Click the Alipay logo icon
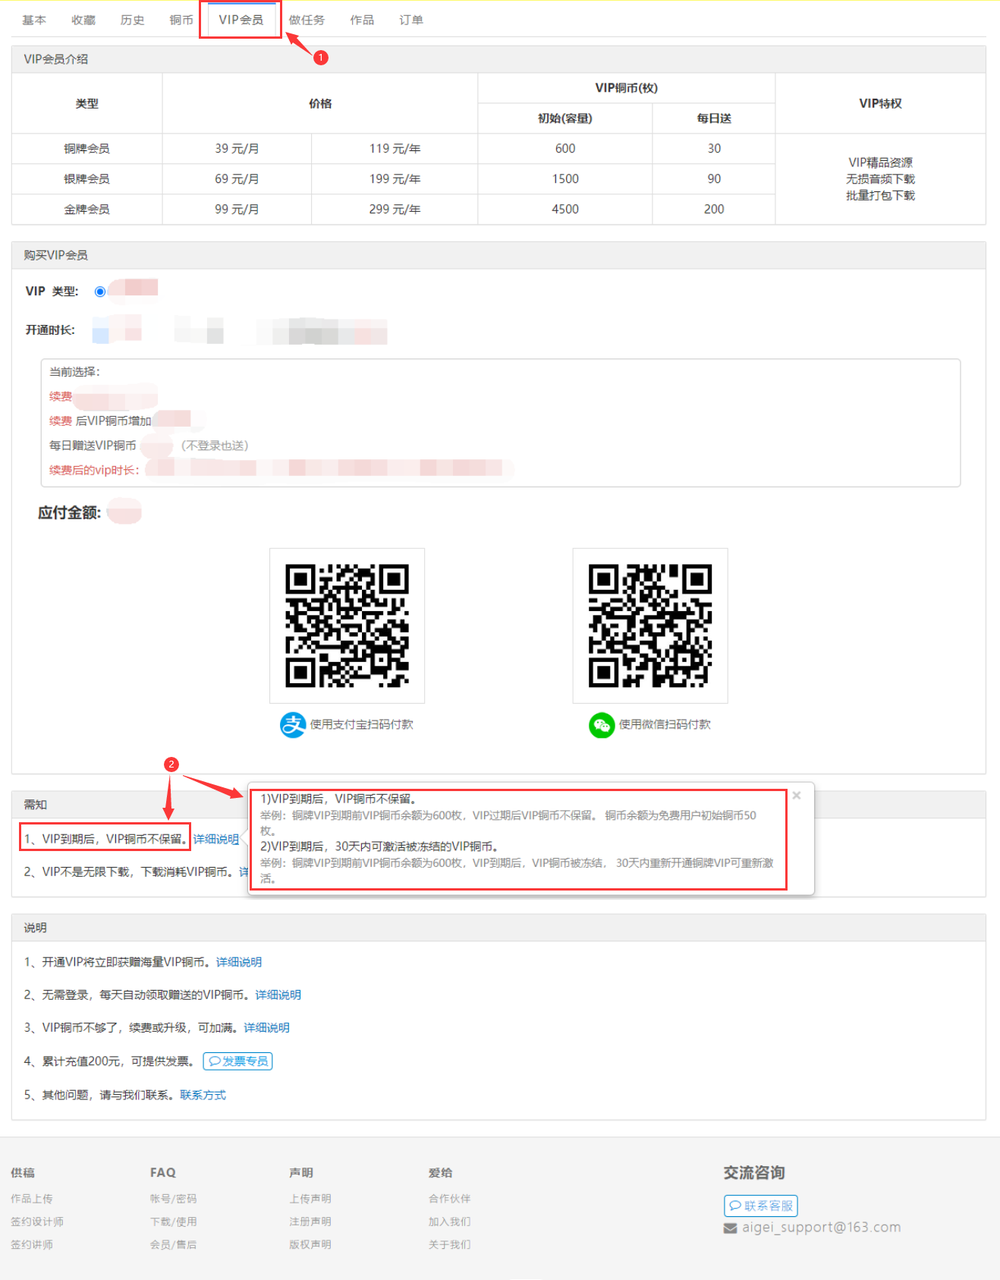Screen dimensions: 1000x1280 click(x=292, y=725)
